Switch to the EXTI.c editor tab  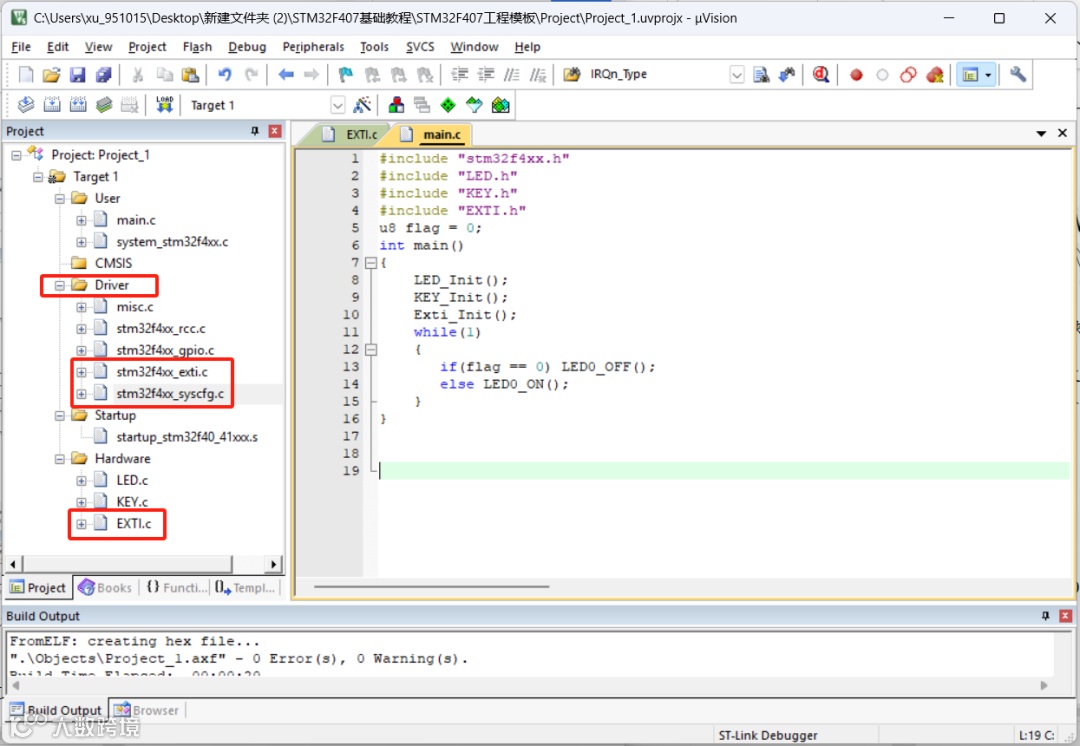coord(352,134)
